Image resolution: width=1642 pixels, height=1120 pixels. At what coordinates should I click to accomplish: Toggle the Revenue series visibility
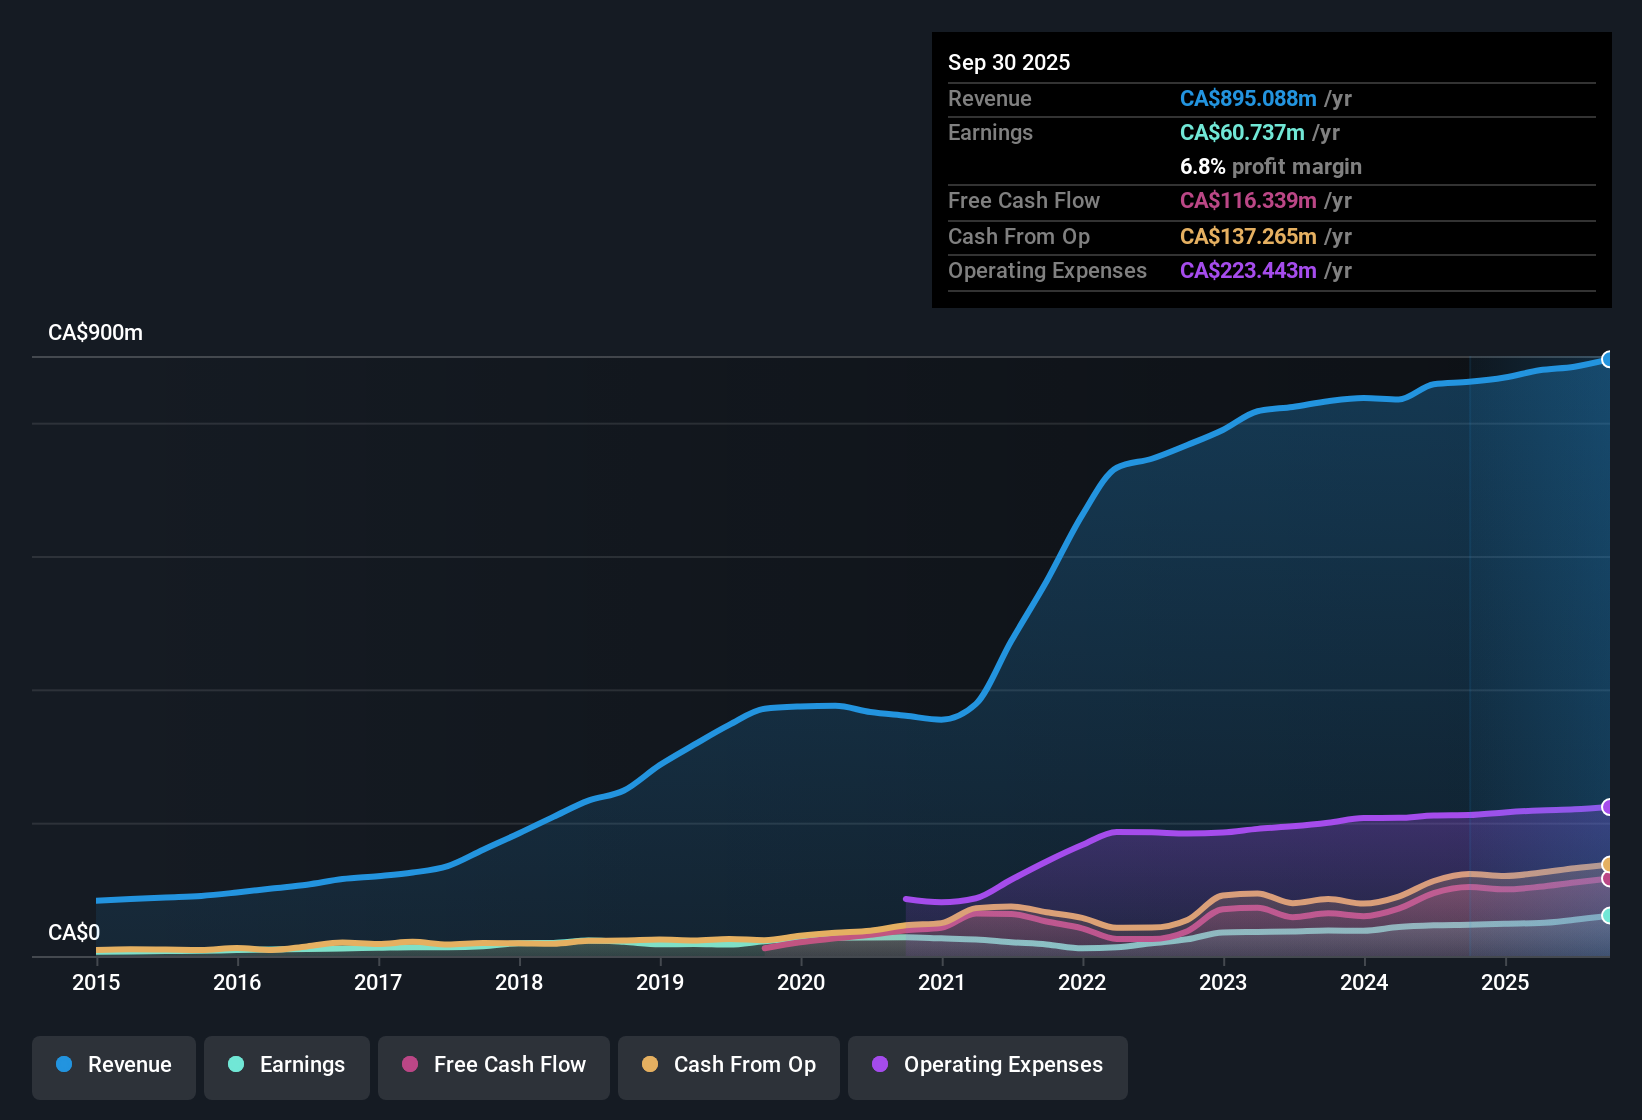(113, 1065)
